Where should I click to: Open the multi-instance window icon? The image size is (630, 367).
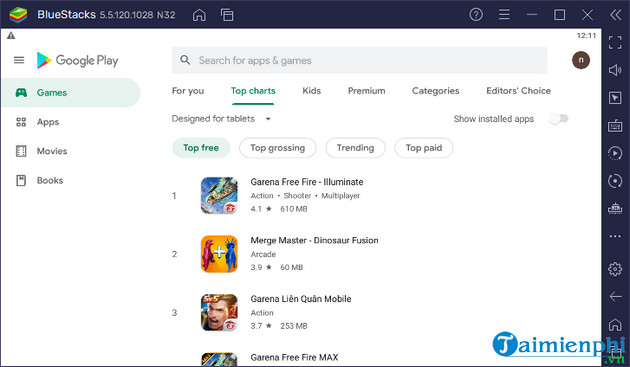click(227, 15)
